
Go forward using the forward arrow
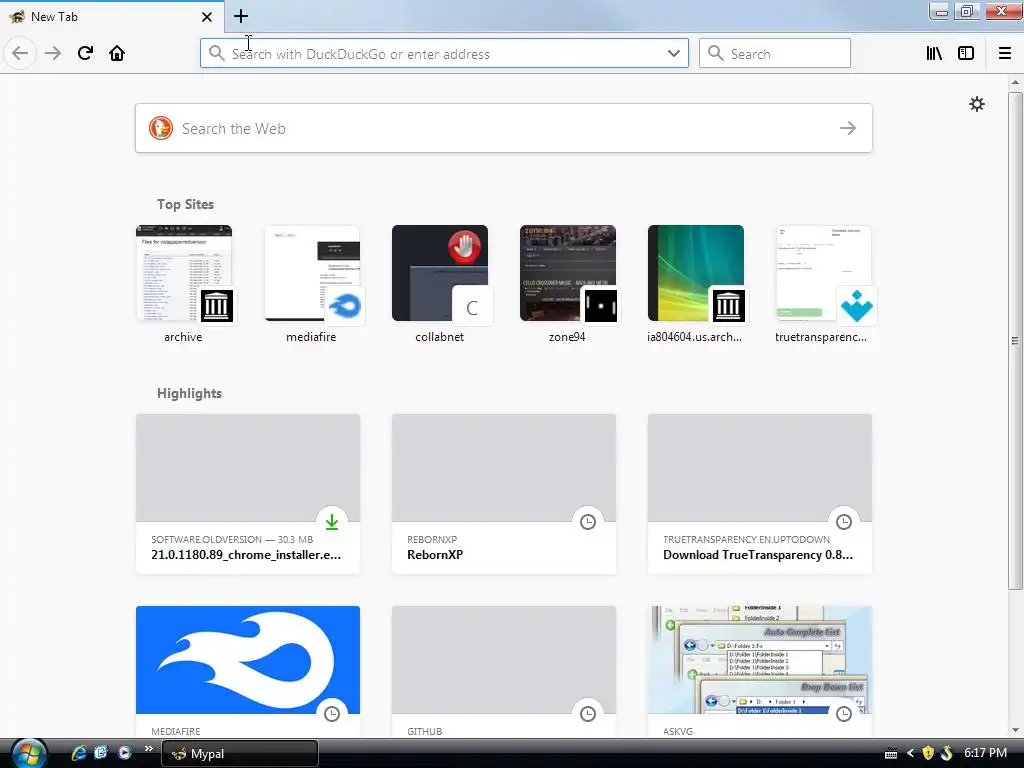53,53
